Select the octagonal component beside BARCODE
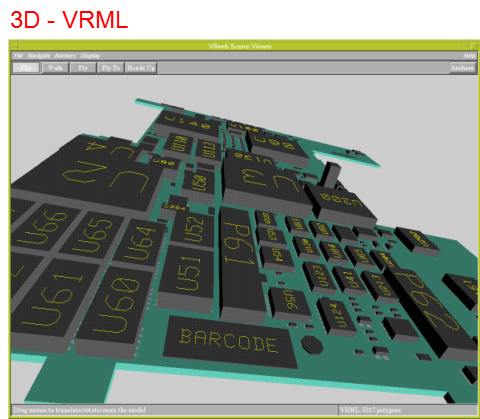 [312, 344]
